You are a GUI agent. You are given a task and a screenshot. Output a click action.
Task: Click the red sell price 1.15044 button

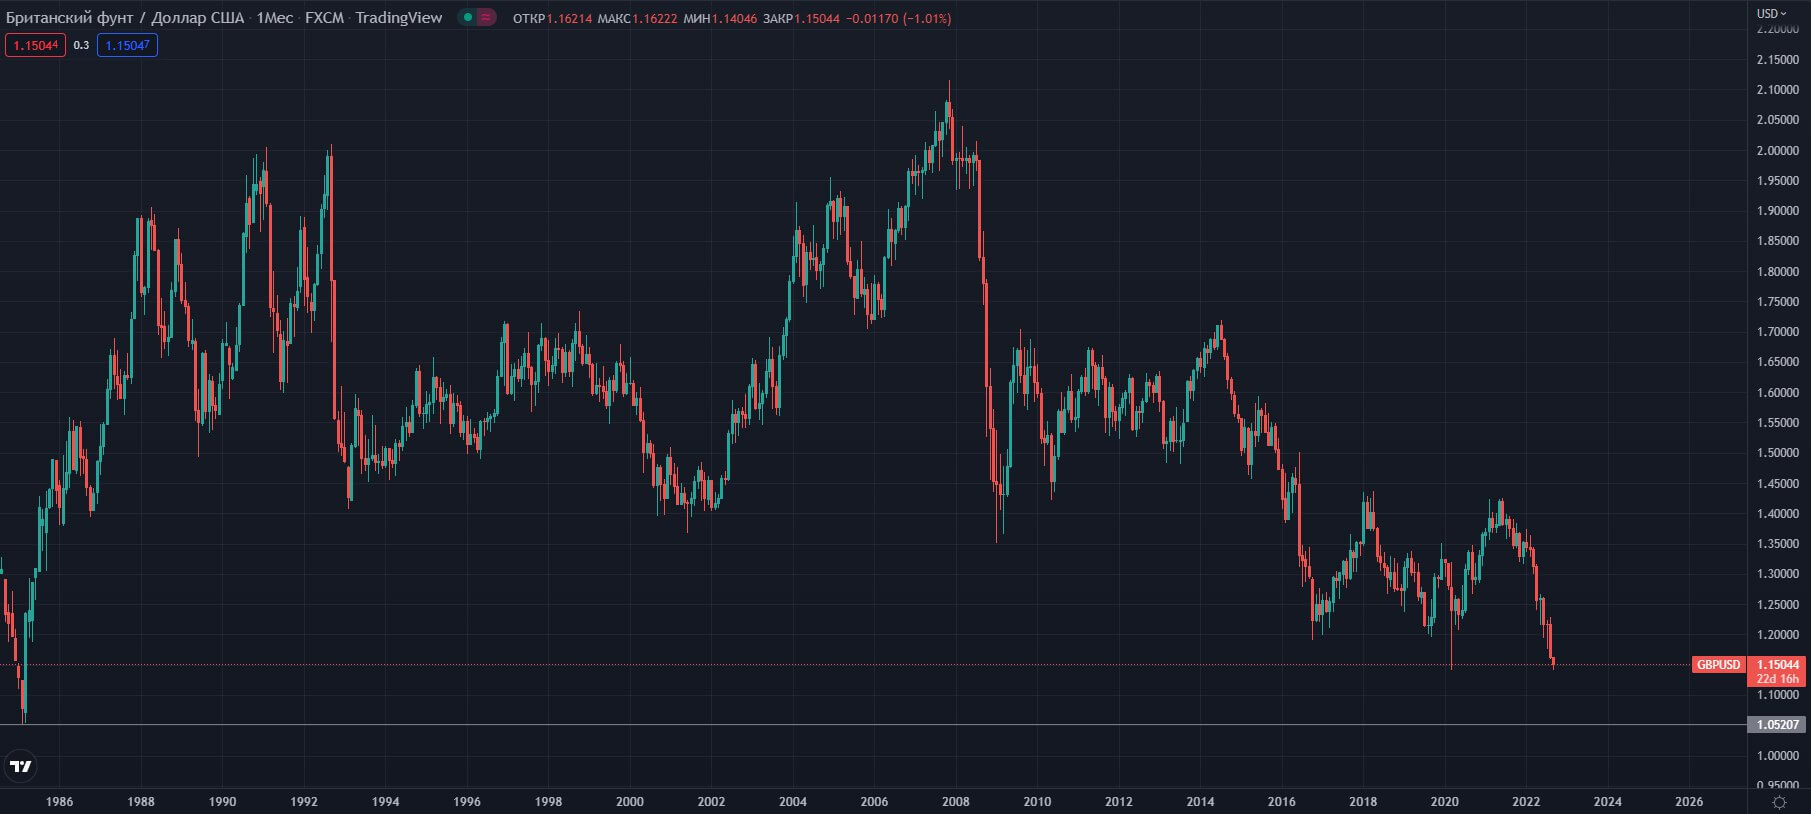point(35,45)
